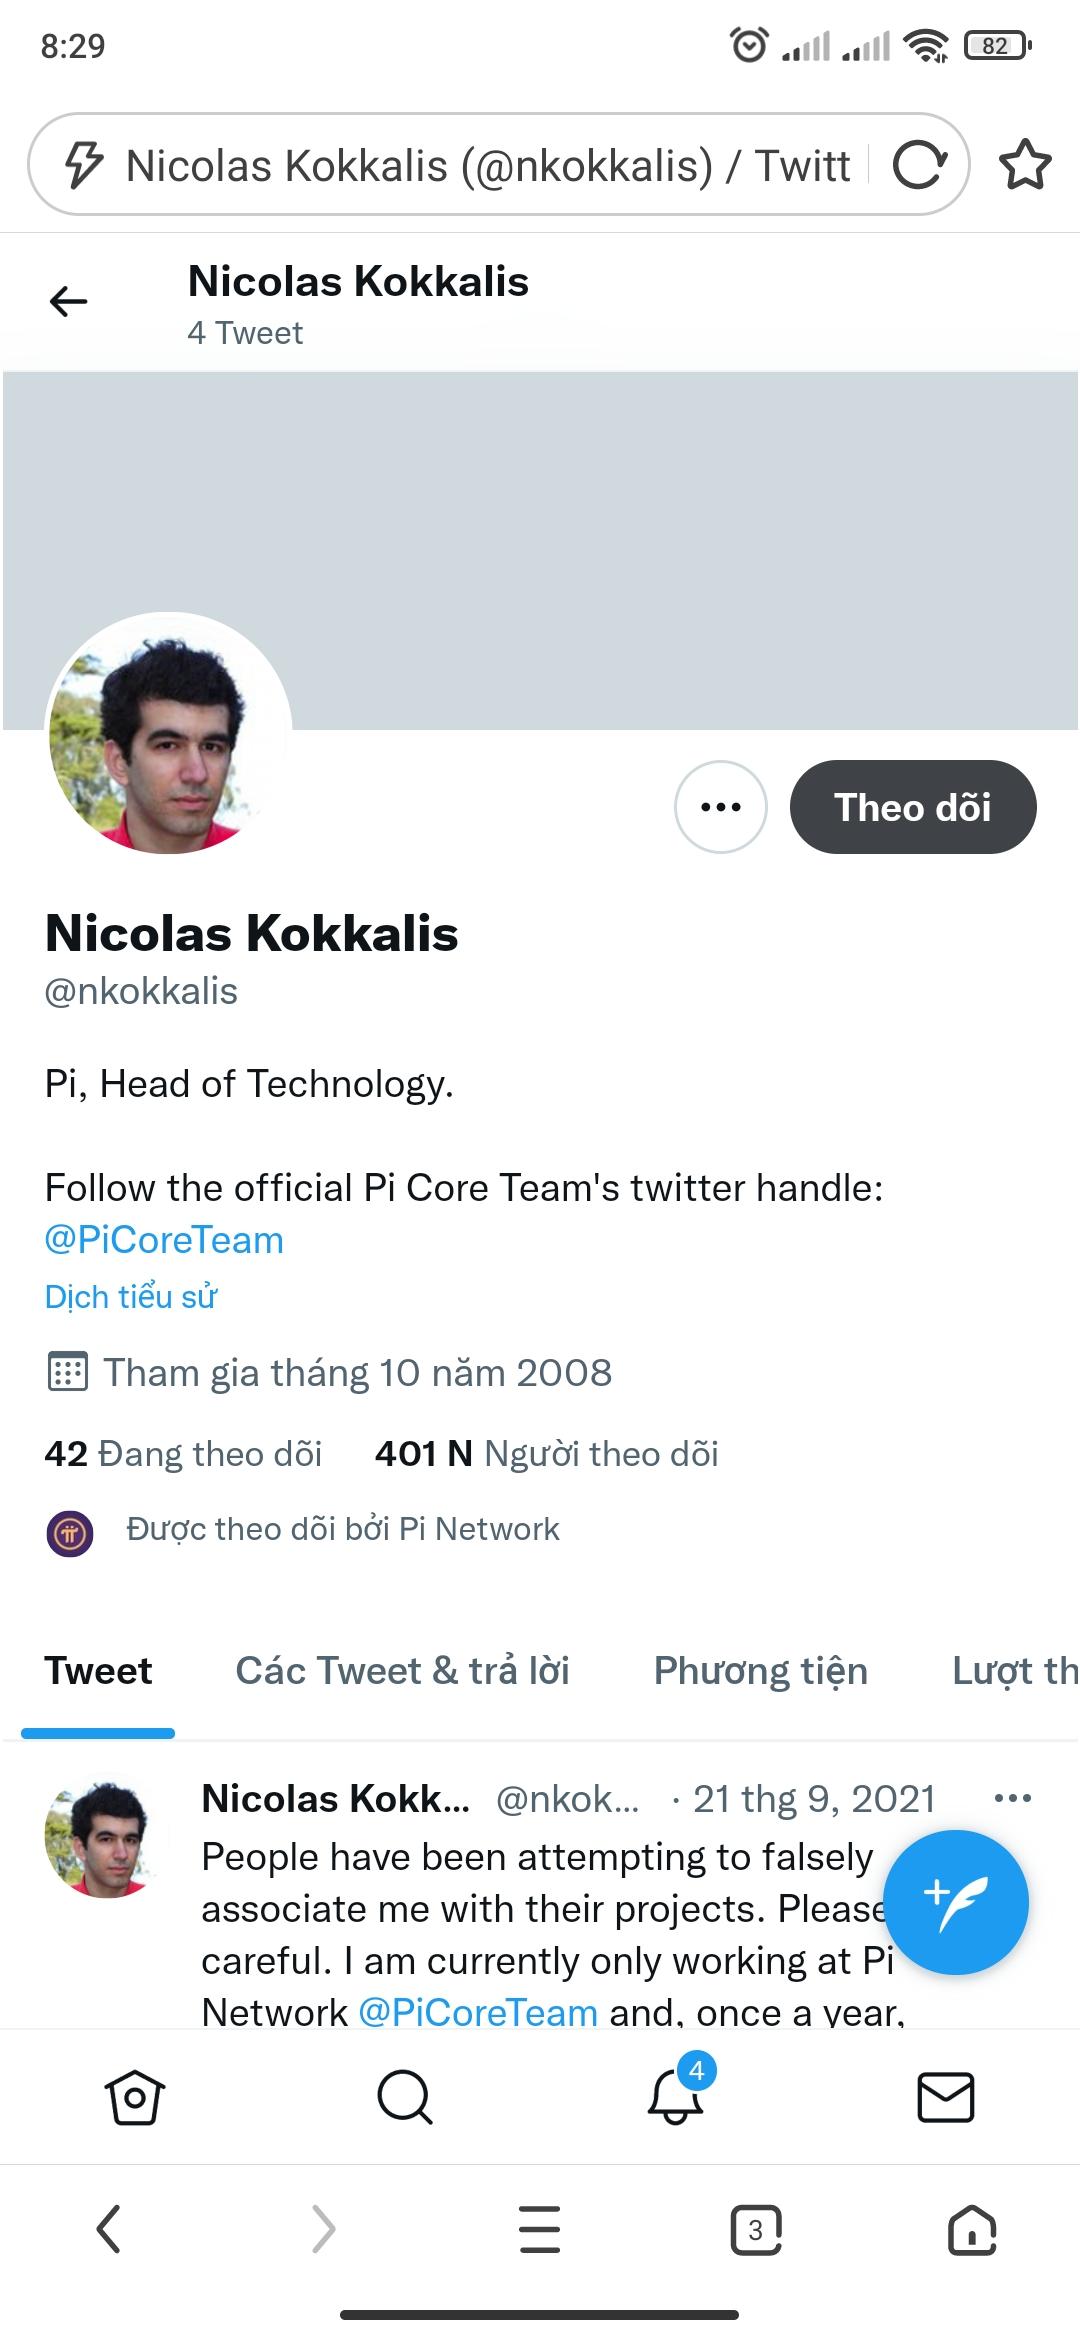Bookmark the page with the star icon
This screenshot has width=1080, height=2340.
pos(1025,165)
